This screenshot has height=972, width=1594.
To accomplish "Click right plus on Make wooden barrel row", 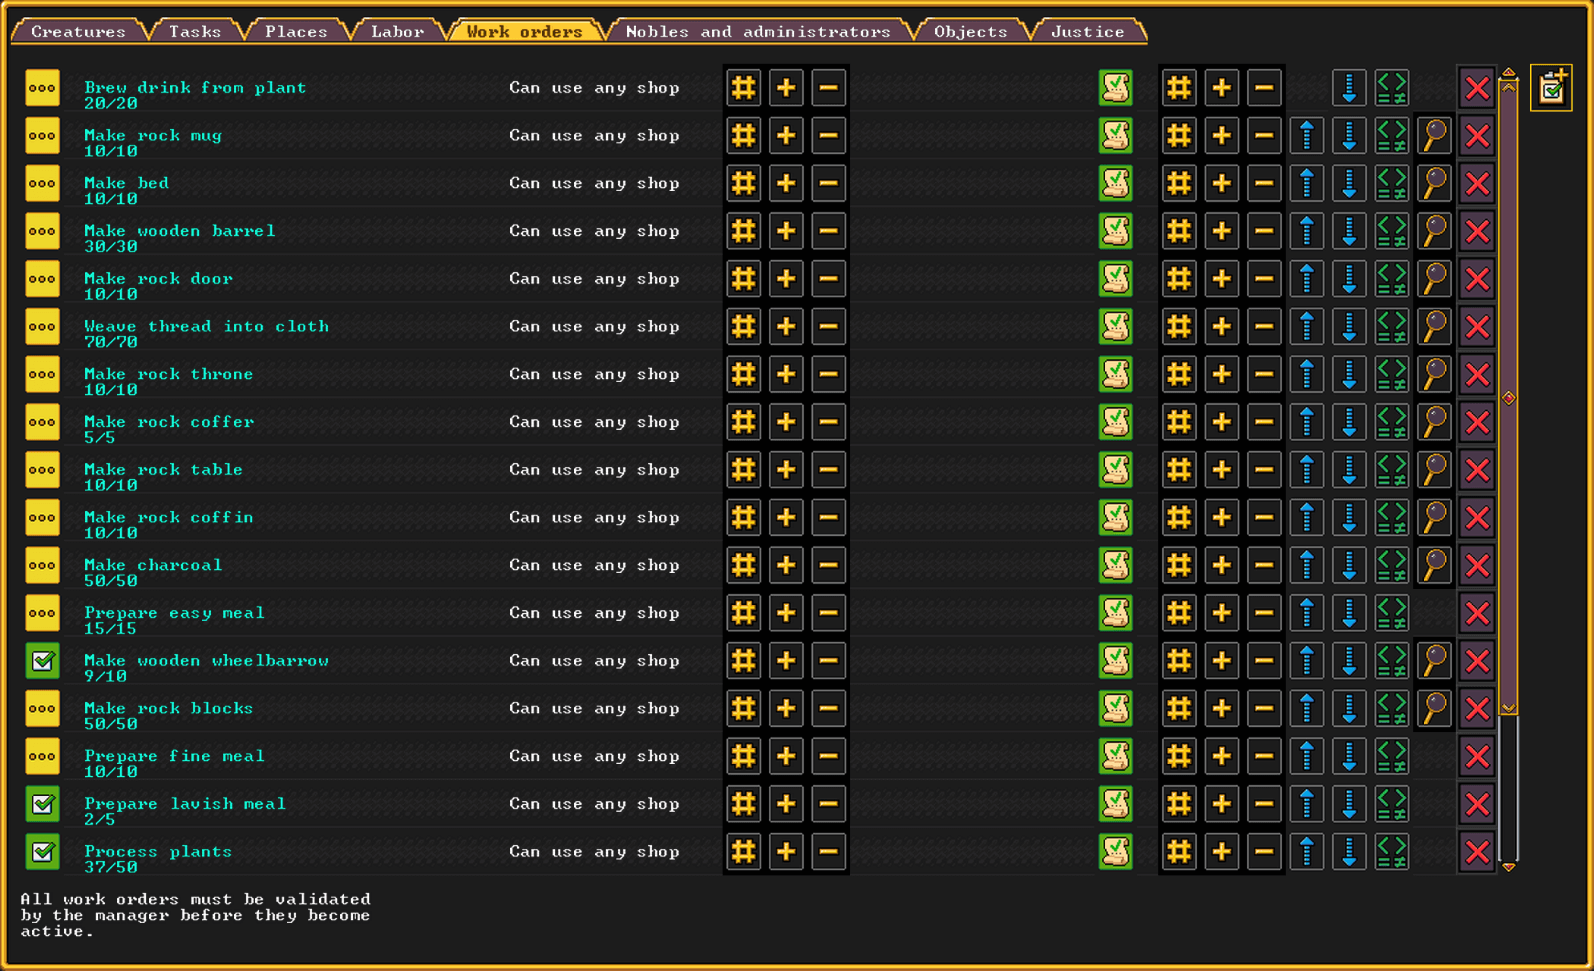I will tap(1222, 231).
